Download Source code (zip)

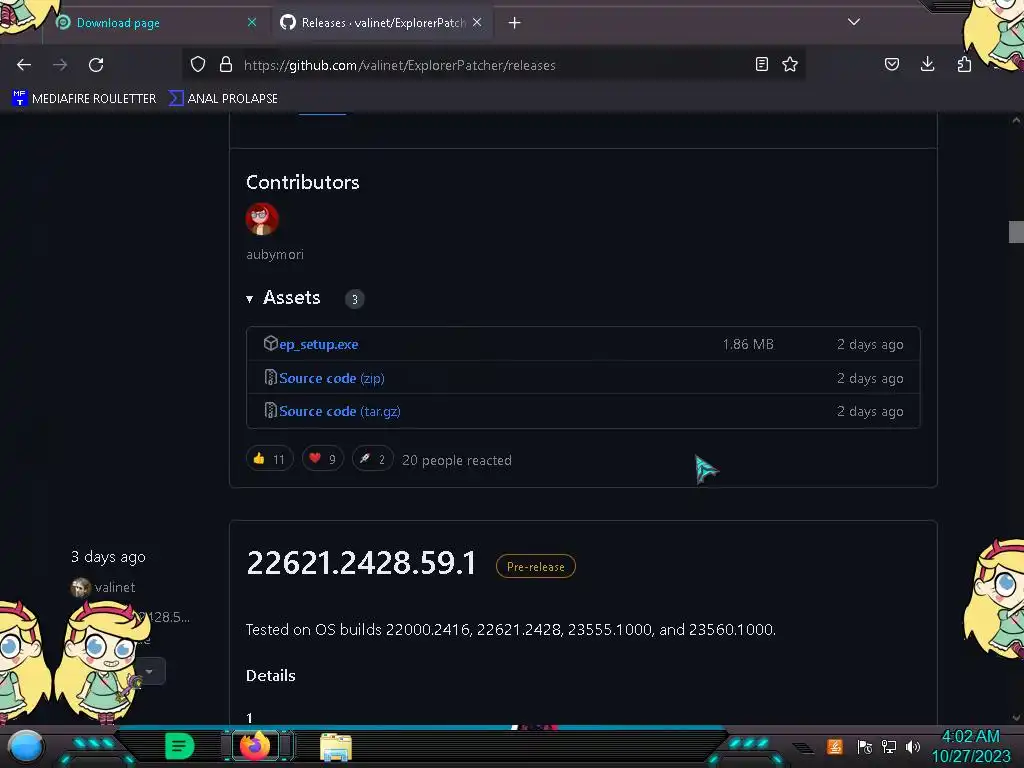click(x=332, y=378)
